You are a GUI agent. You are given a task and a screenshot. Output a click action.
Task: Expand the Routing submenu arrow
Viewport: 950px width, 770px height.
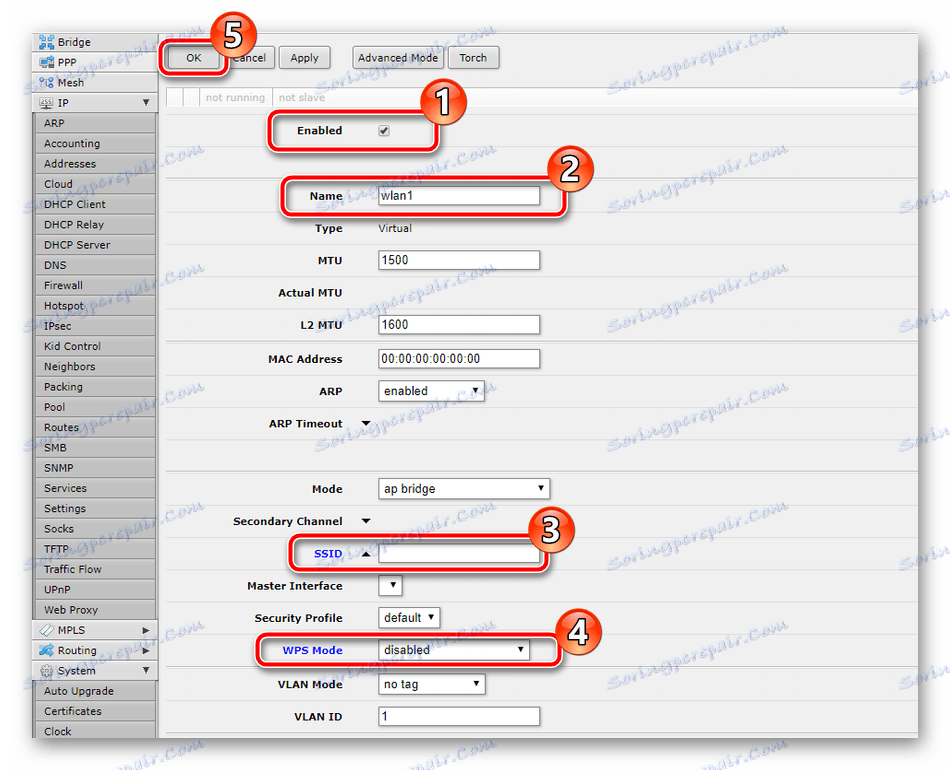pos(146,650)
